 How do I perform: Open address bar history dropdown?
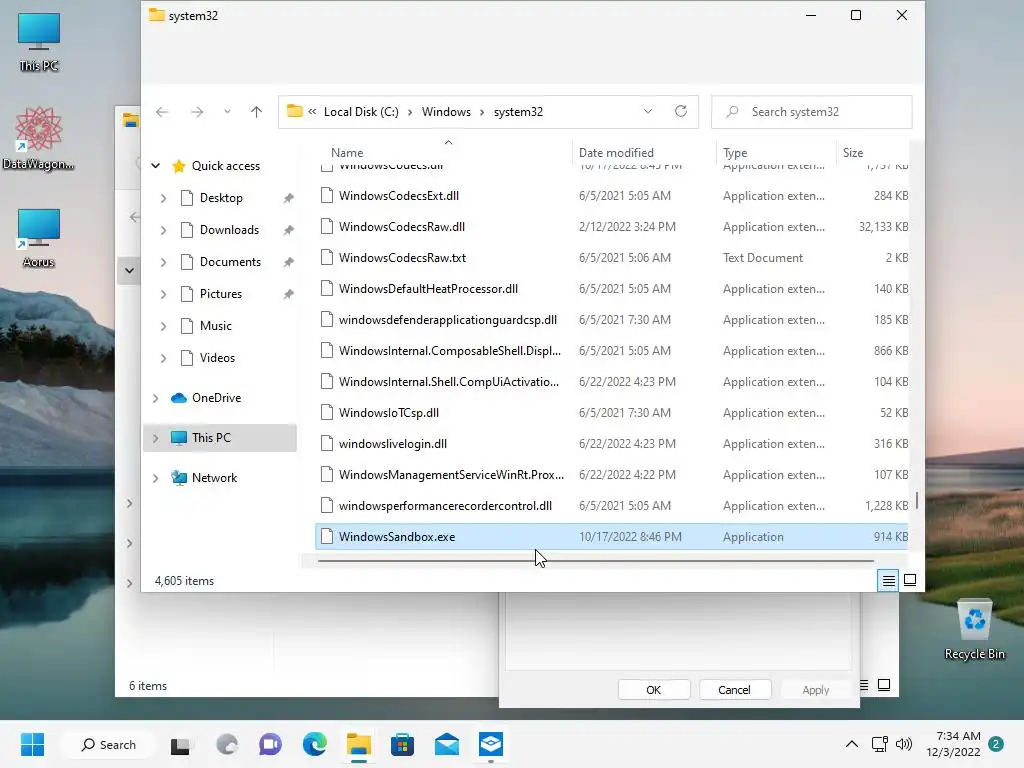tap(648, 112)
